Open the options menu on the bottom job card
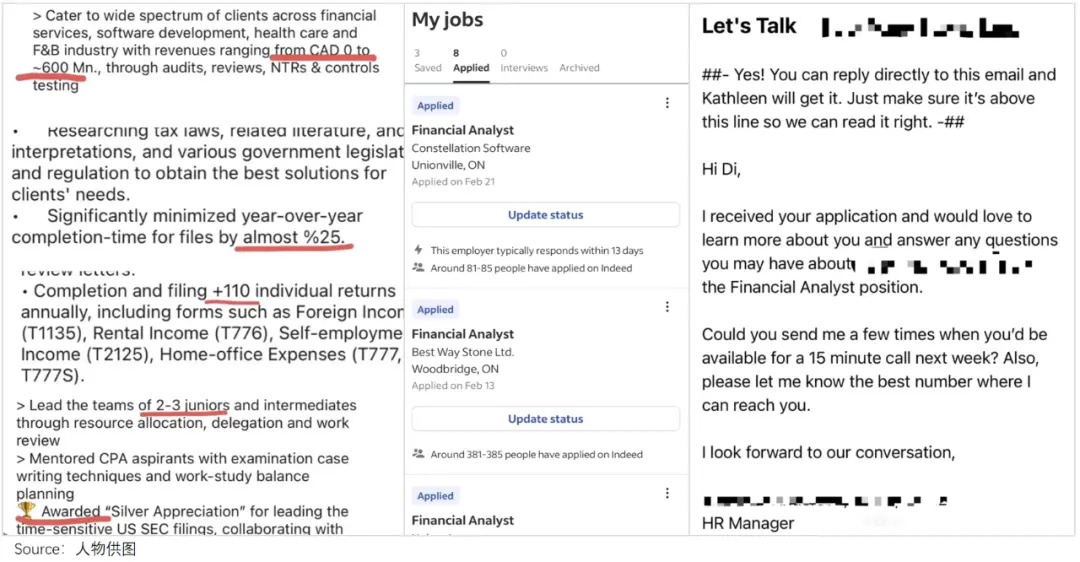 (x=668, y=493)
